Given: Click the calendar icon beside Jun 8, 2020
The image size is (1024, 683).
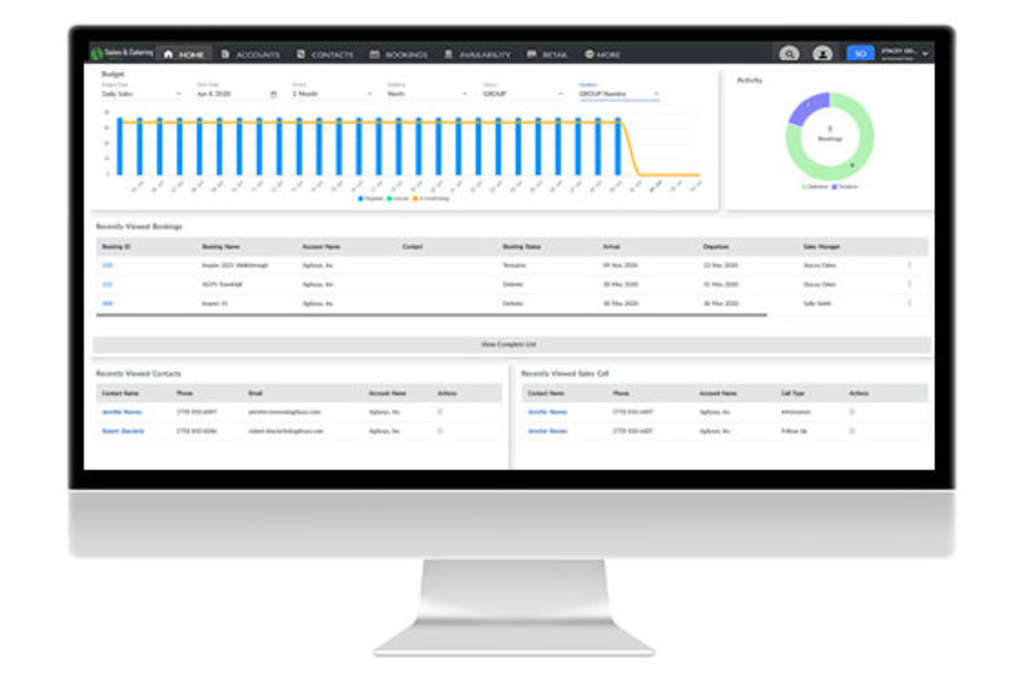Looking at the screenshot, I should coord(273,94).
